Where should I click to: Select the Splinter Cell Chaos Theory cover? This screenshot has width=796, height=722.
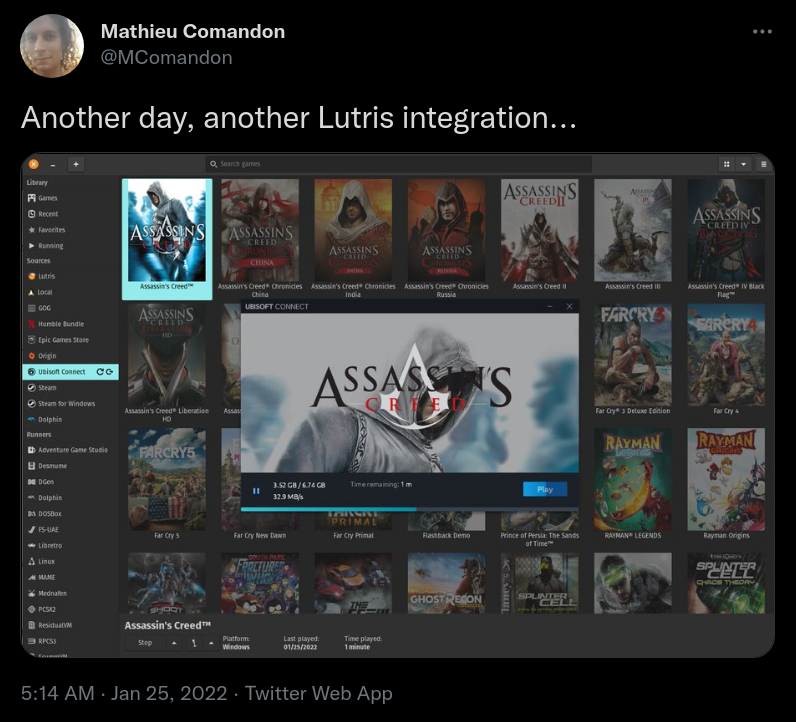pyautogui.click(x=726, y=583)
